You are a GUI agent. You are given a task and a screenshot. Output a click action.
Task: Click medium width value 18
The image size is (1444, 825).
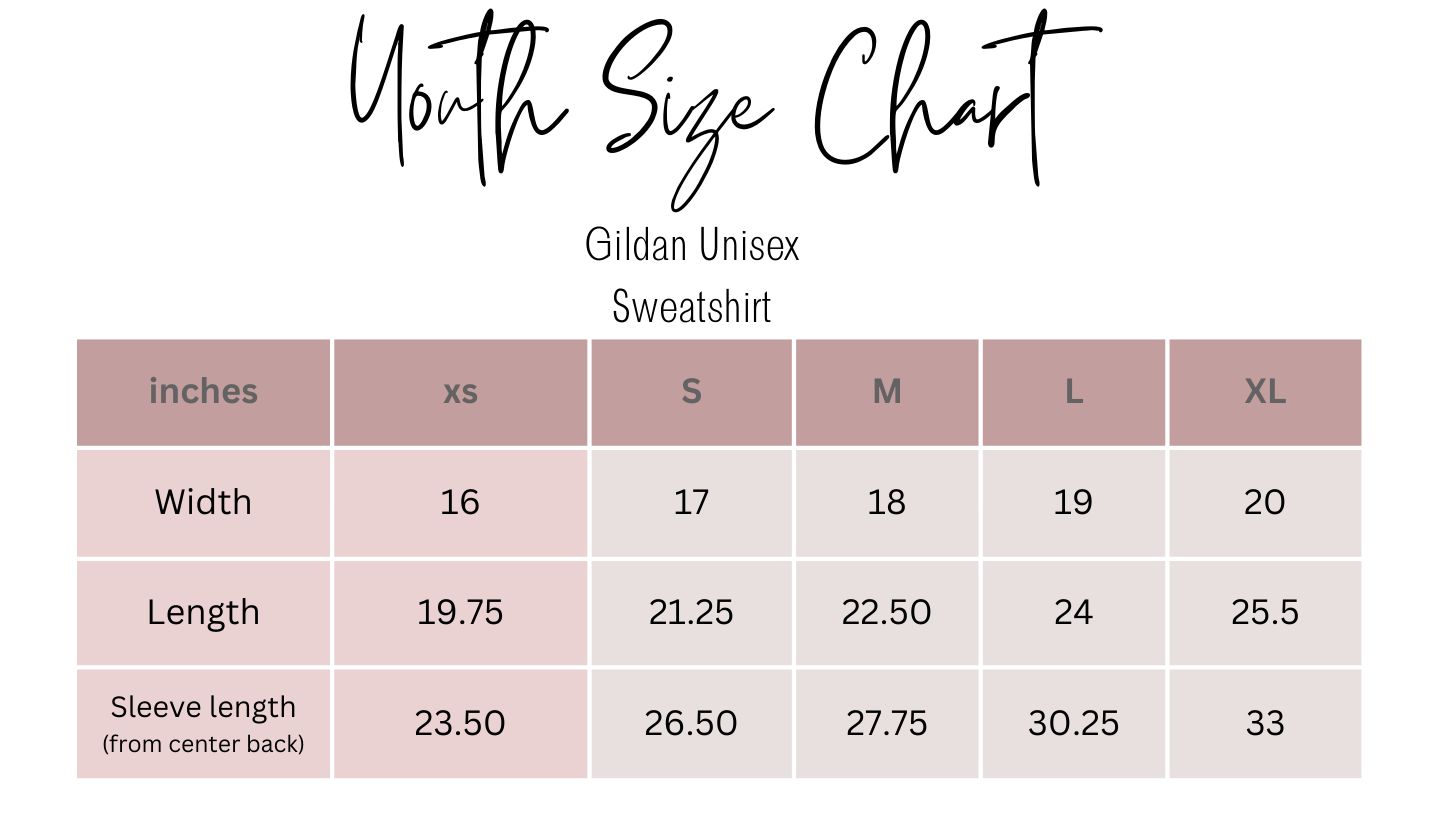[x=887, y=502]
